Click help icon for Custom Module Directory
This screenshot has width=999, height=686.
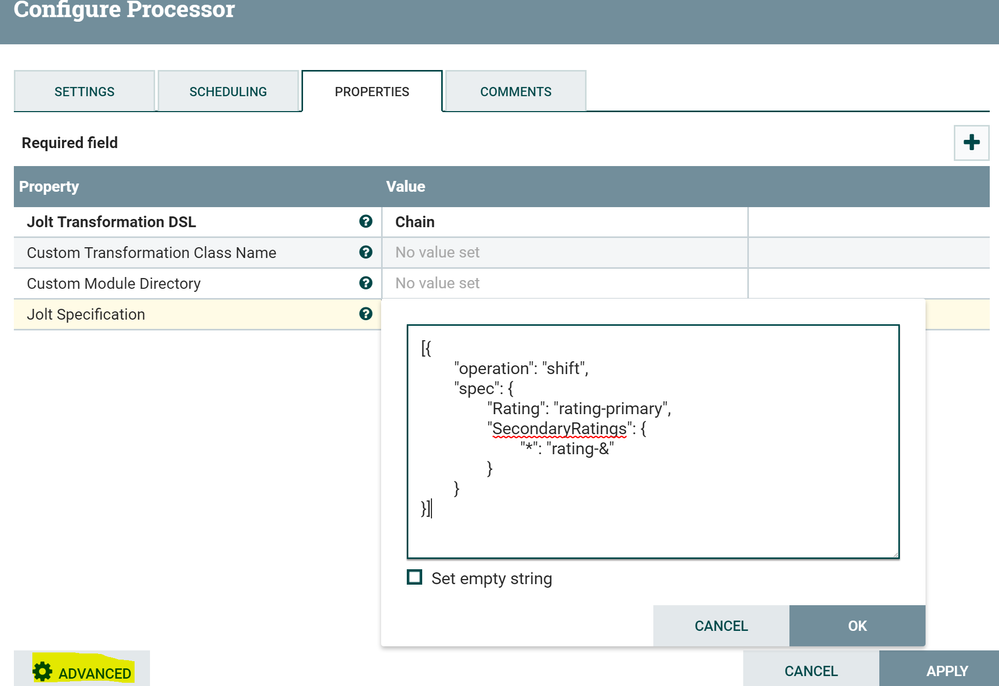coord(366,283)
